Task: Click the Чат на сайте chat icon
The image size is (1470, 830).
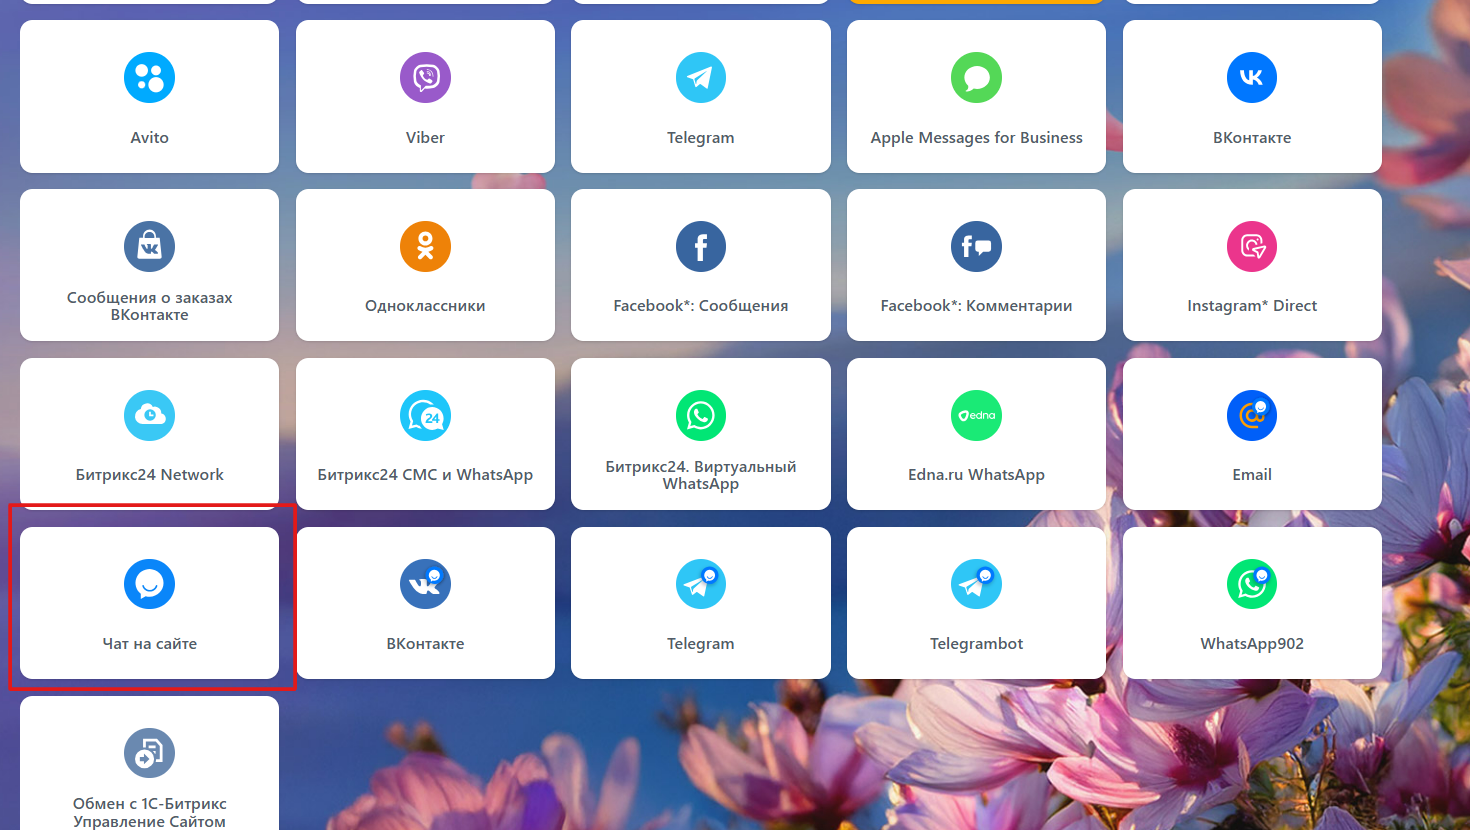Action: [149, 585]
